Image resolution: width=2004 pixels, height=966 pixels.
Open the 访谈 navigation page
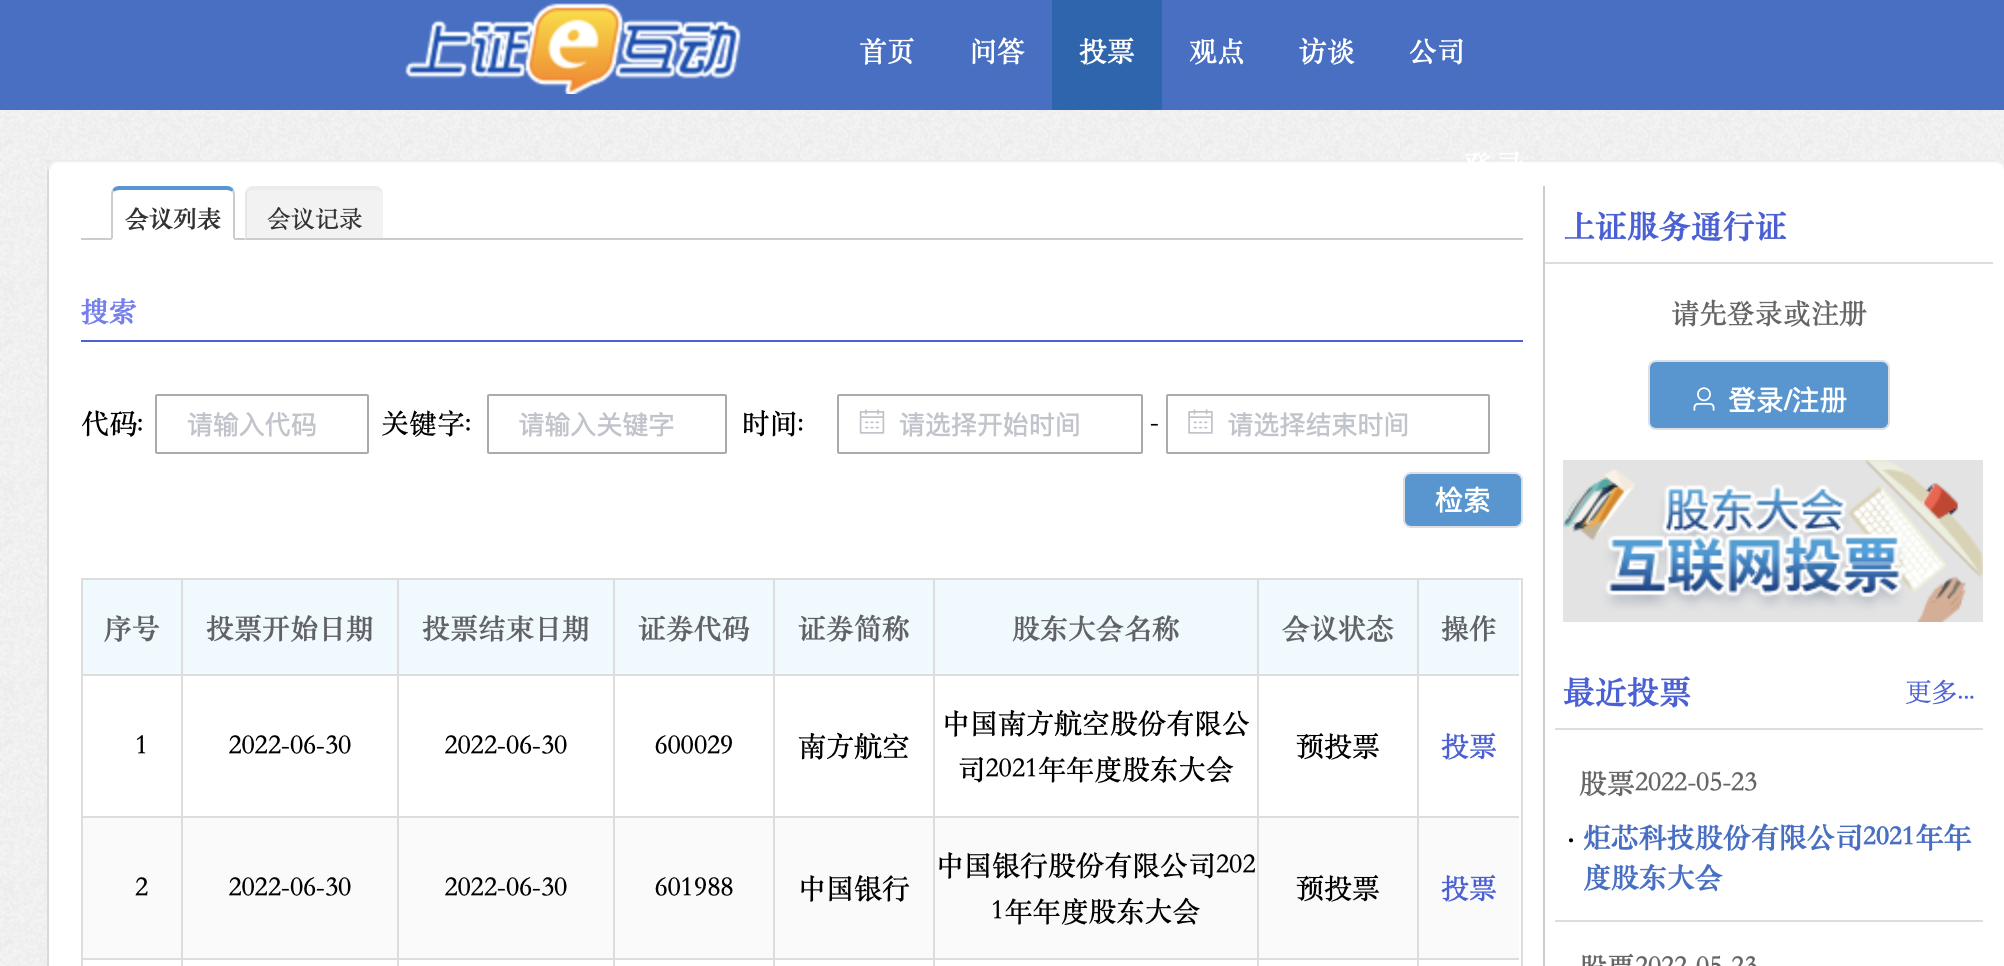(1326, 52)
